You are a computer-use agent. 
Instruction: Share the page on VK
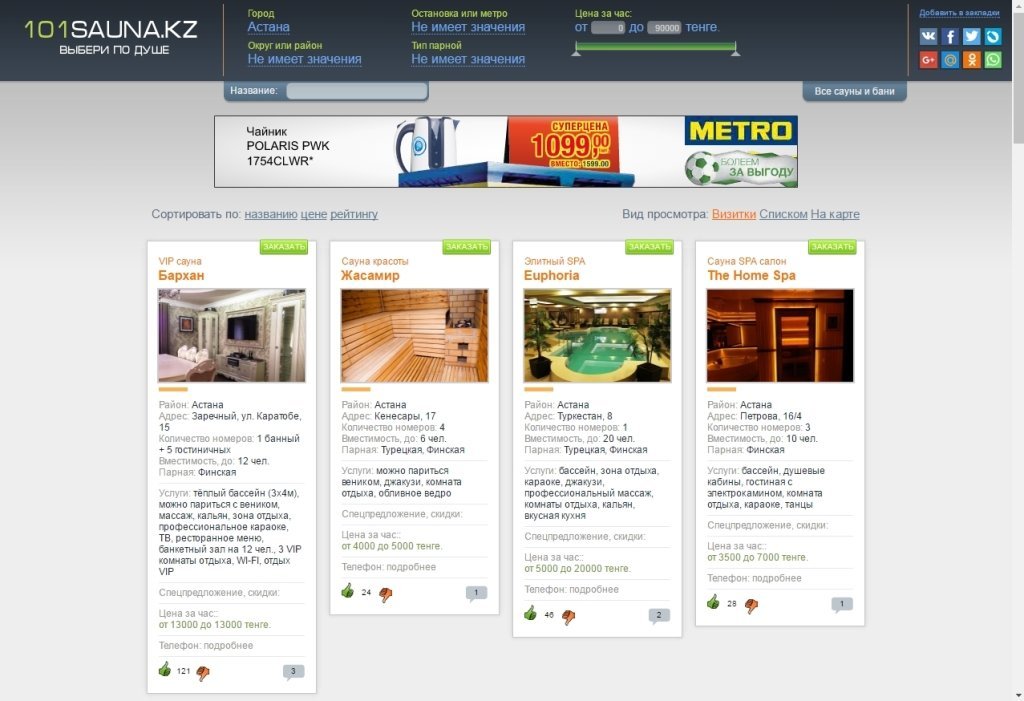(928, 36)
